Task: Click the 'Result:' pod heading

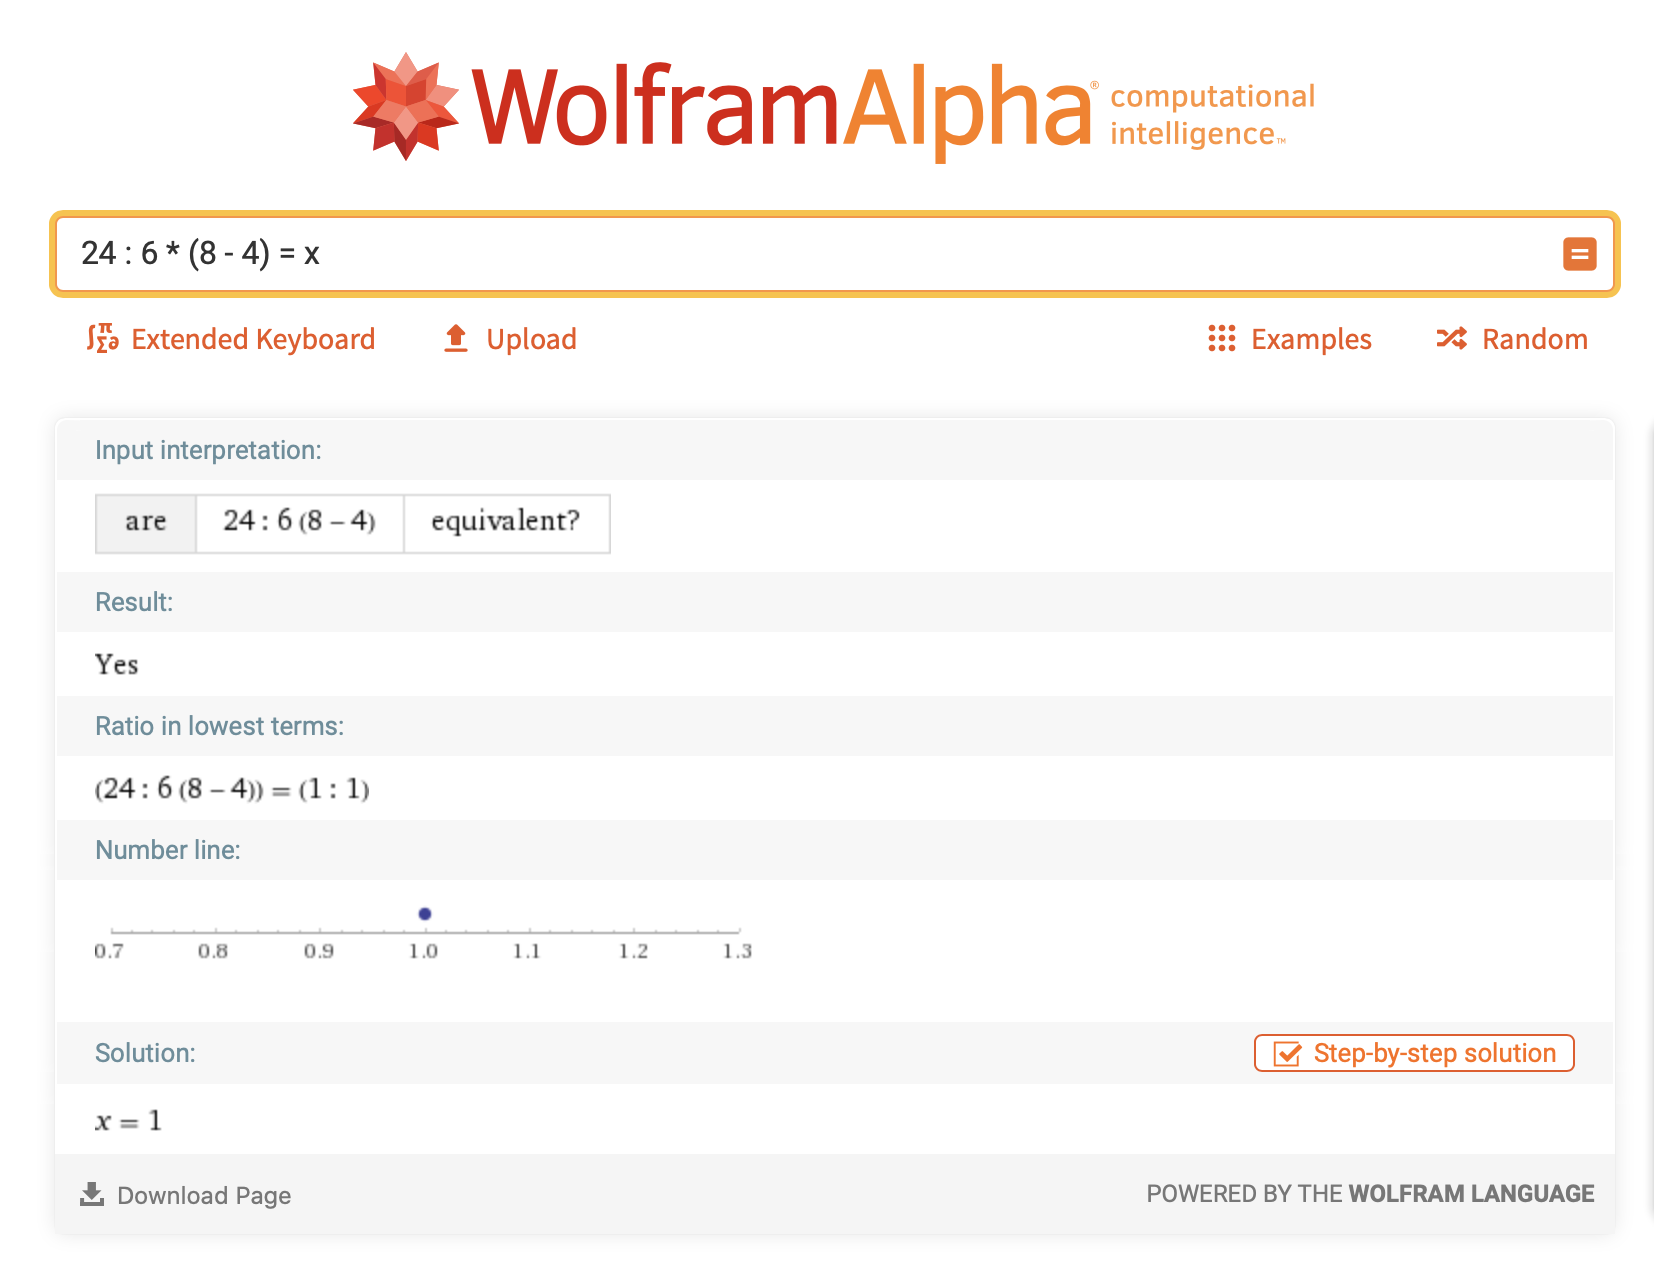Action: coord(134,602)
